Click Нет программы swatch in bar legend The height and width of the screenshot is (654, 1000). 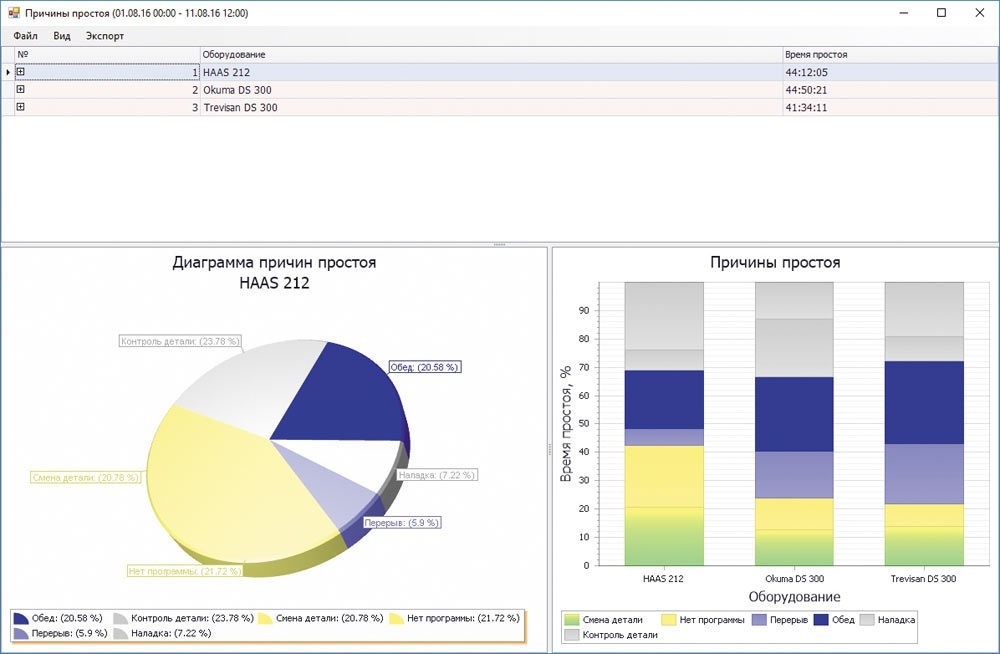click(x=669, y=620)
